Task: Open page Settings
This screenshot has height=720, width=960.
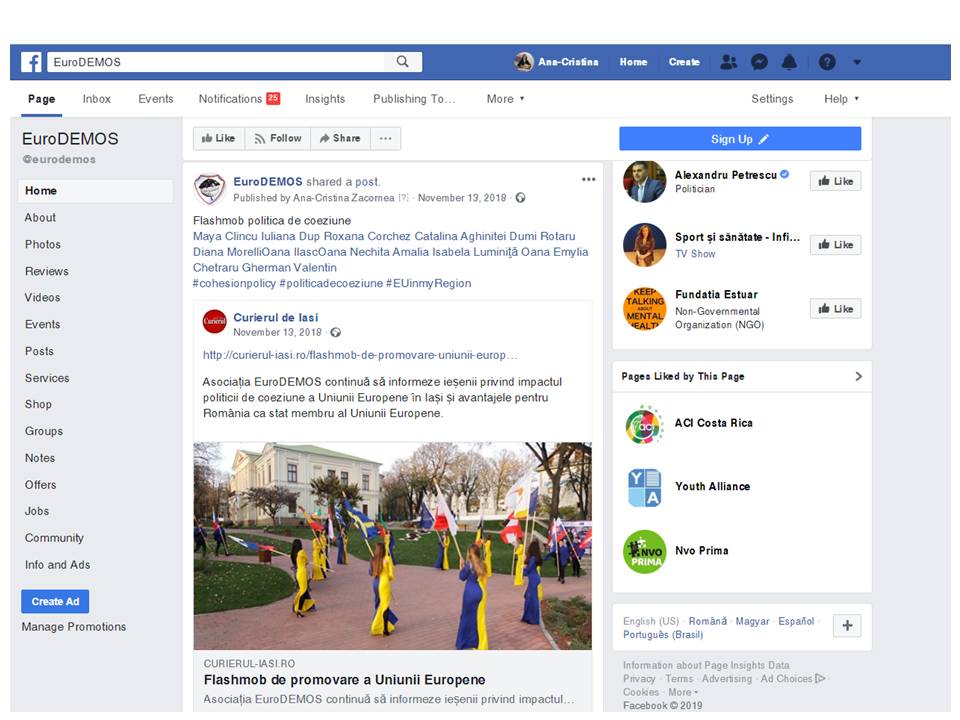Action: (x=772, y=99)
